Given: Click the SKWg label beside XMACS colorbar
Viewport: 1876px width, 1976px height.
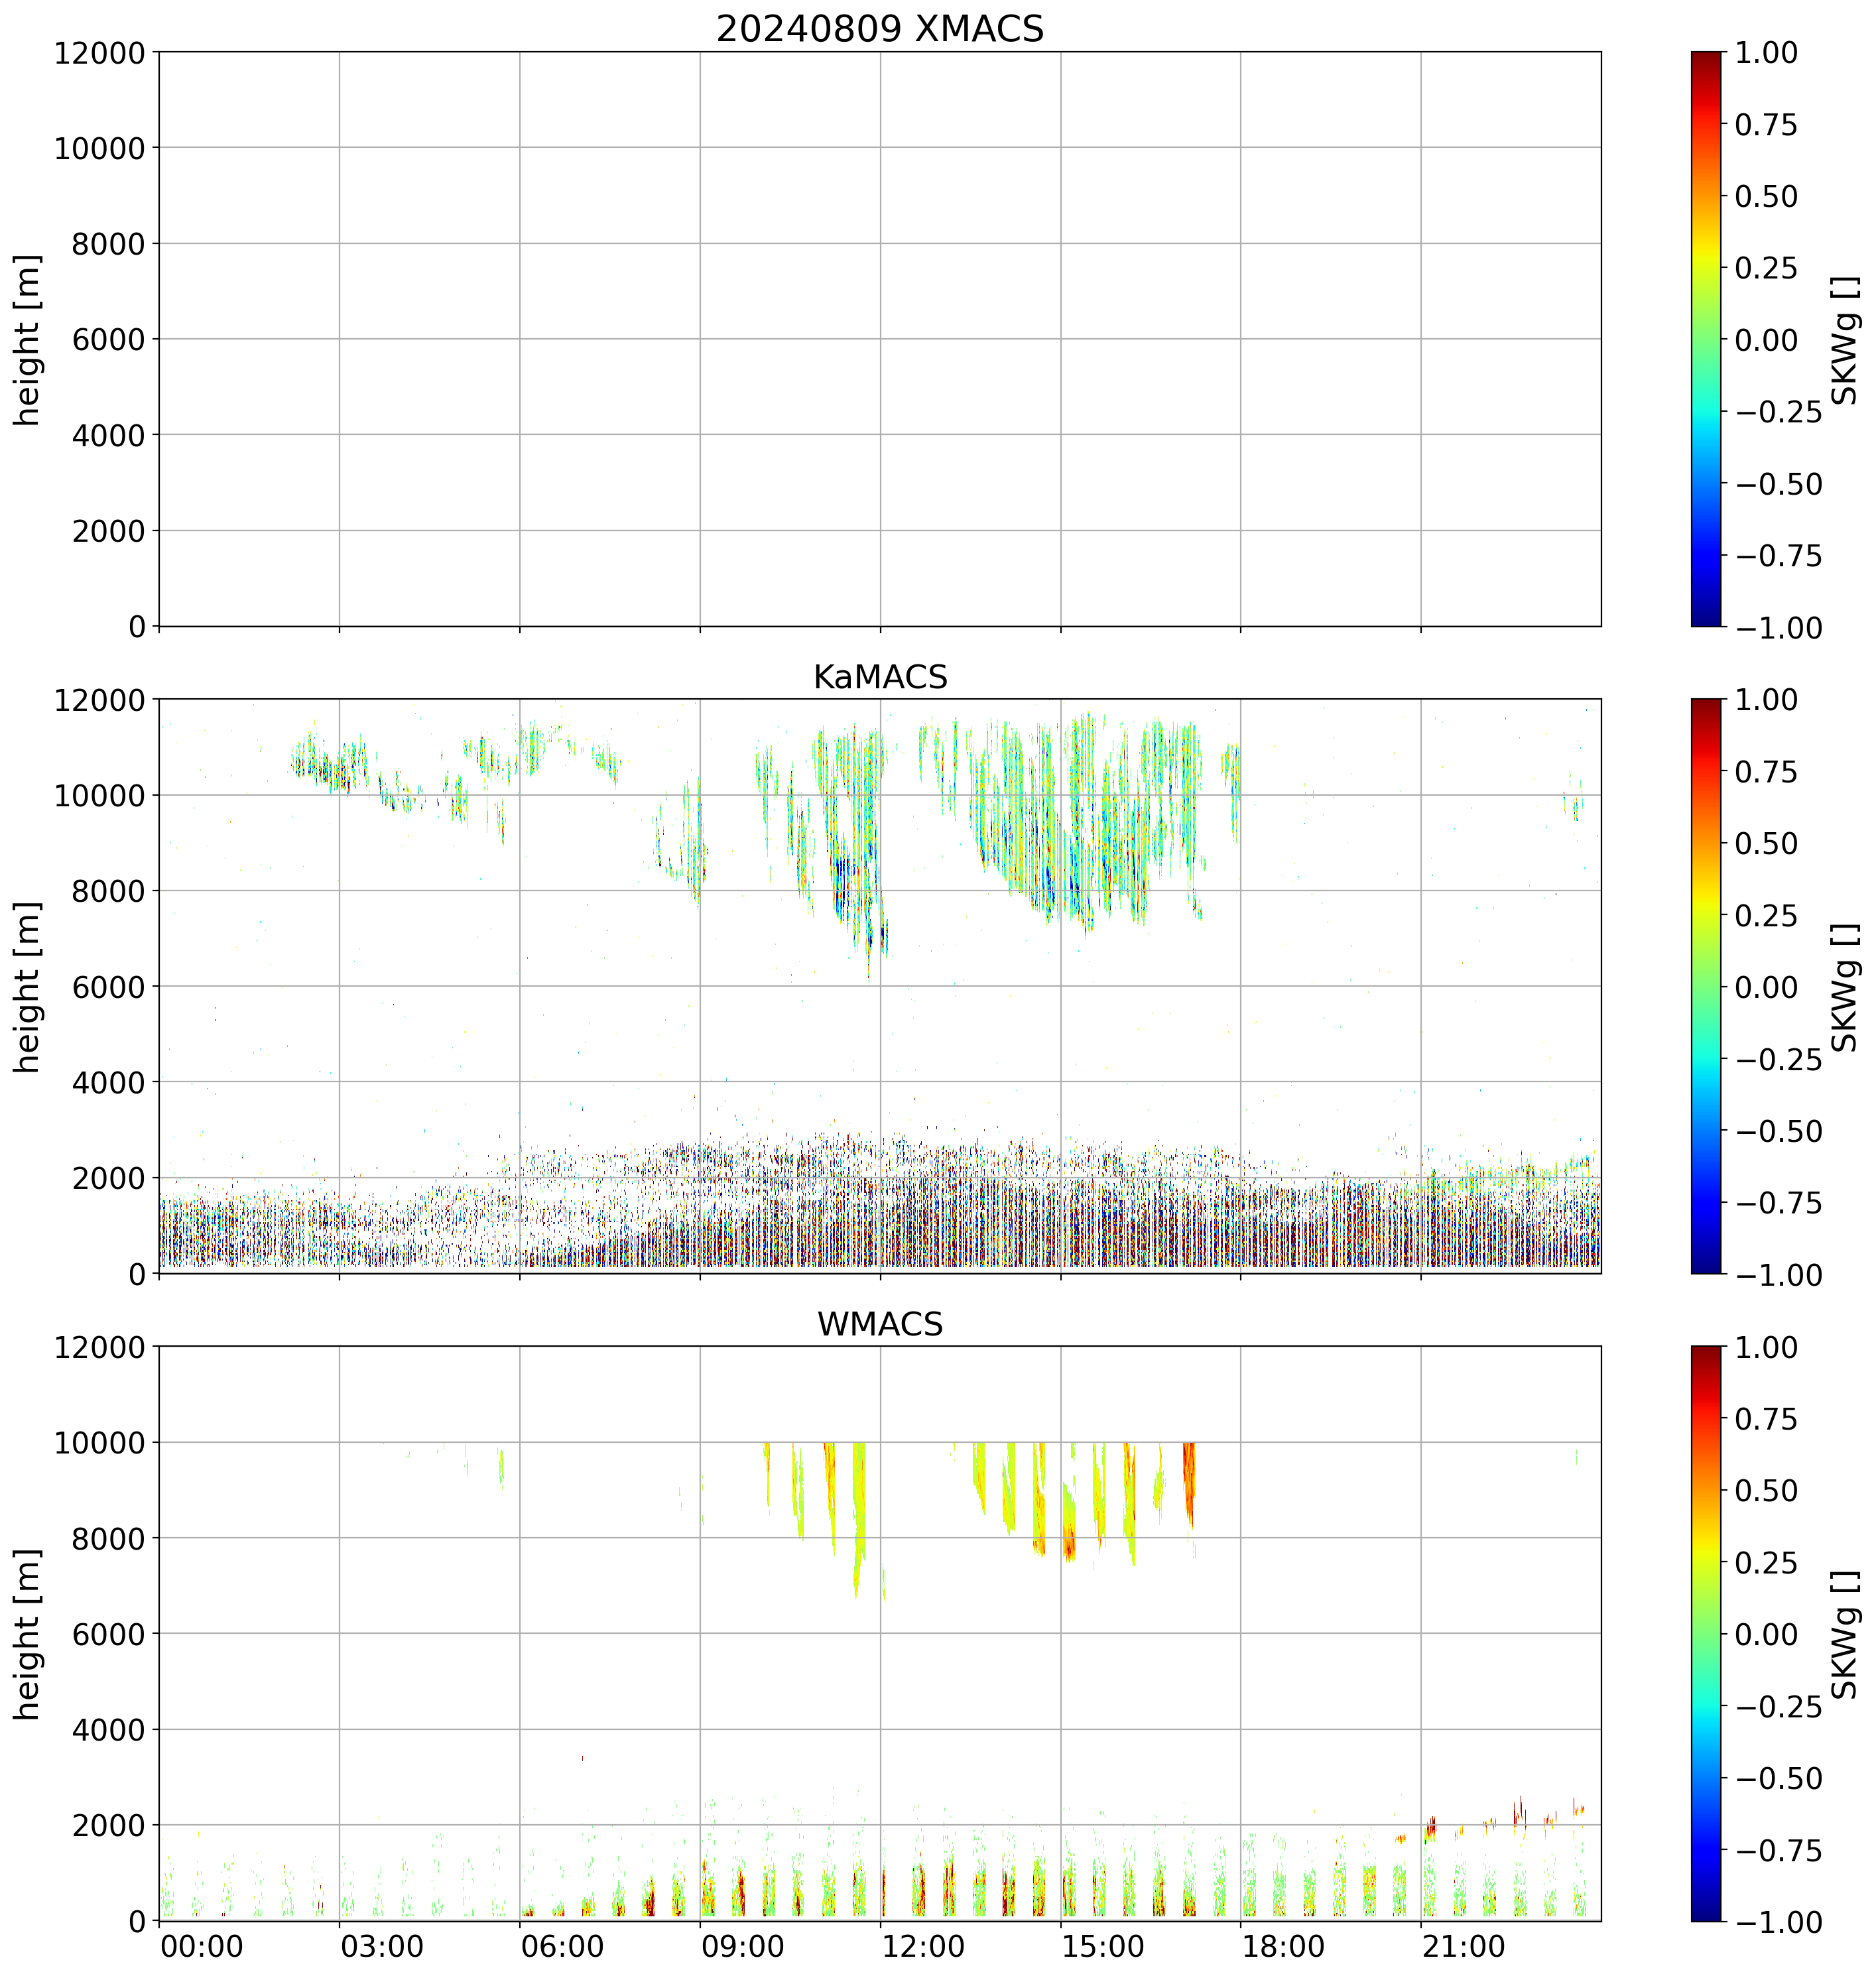Looking at the screenshot, I should [1844, 339].
